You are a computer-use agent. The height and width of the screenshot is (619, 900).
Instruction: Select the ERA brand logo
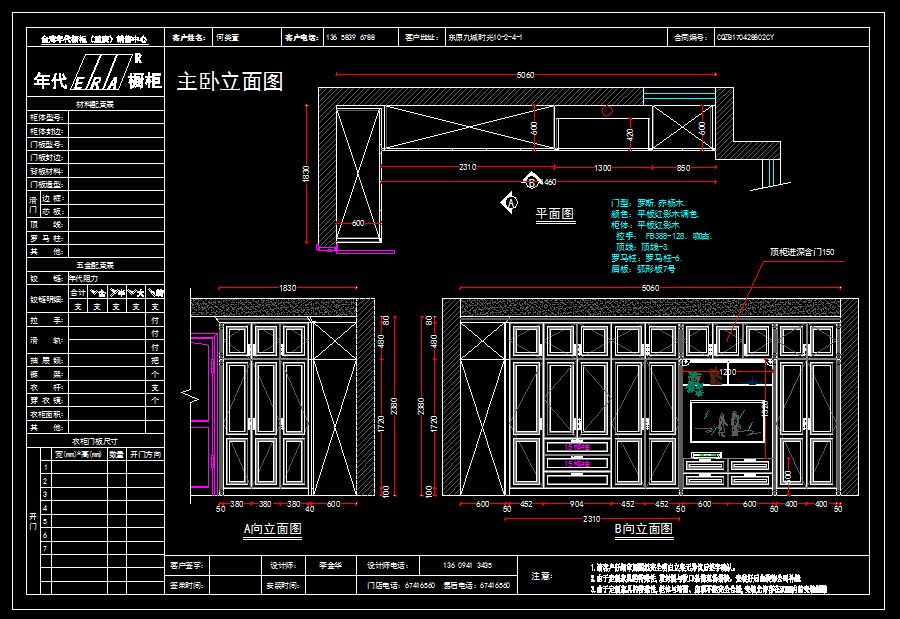click(98, 81)
